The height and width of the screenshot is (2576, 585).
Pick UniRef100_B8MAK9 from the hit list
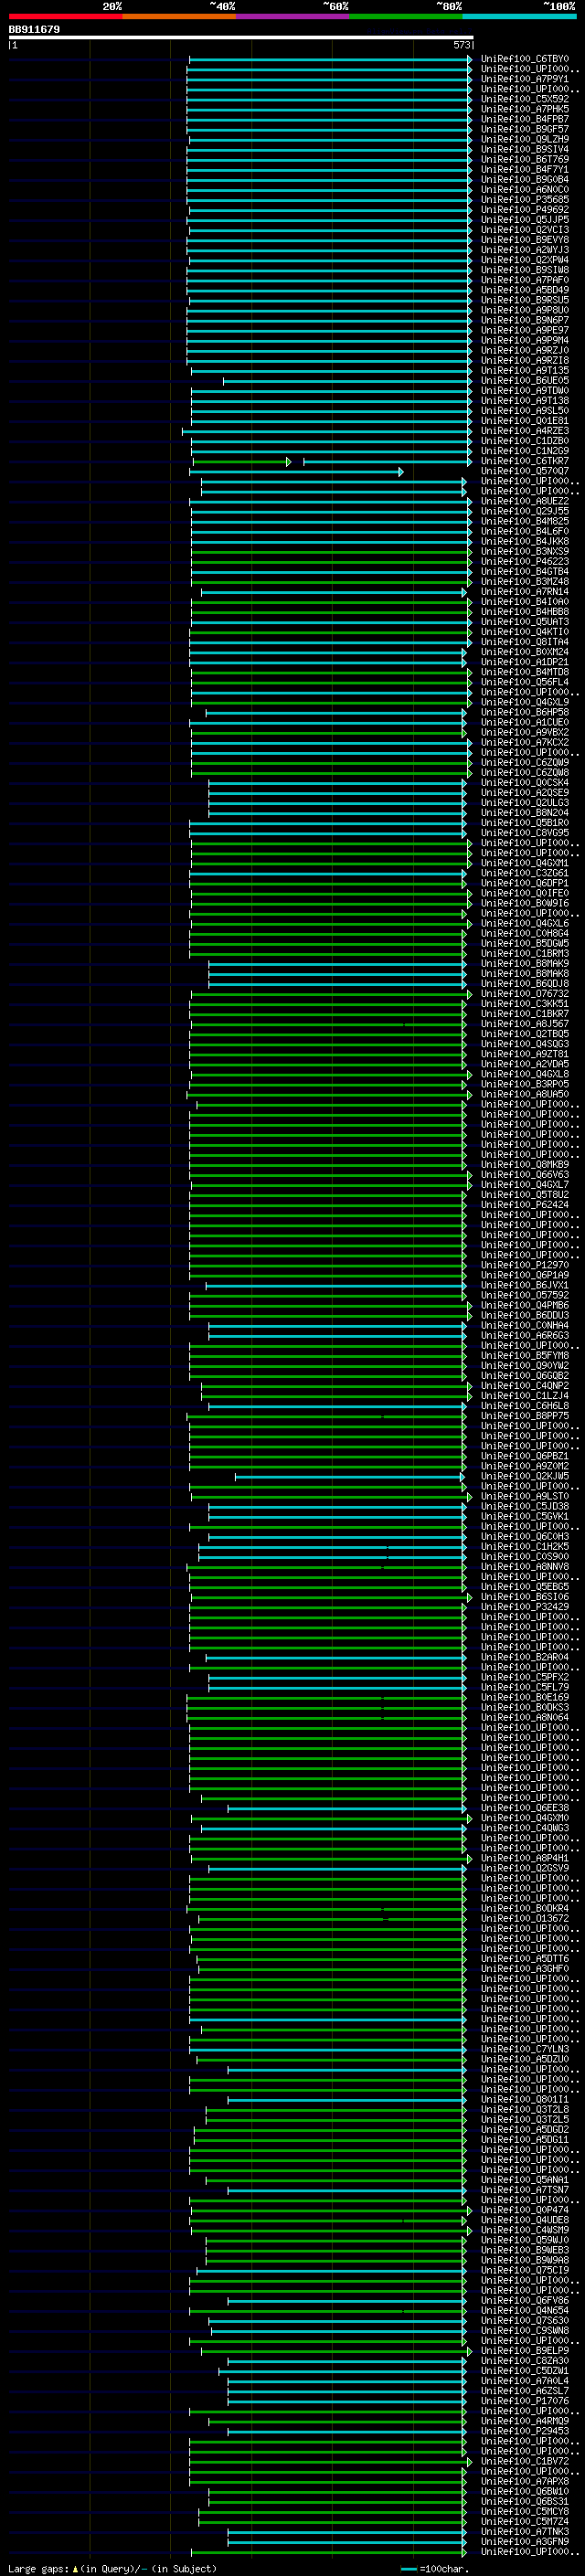524,963
